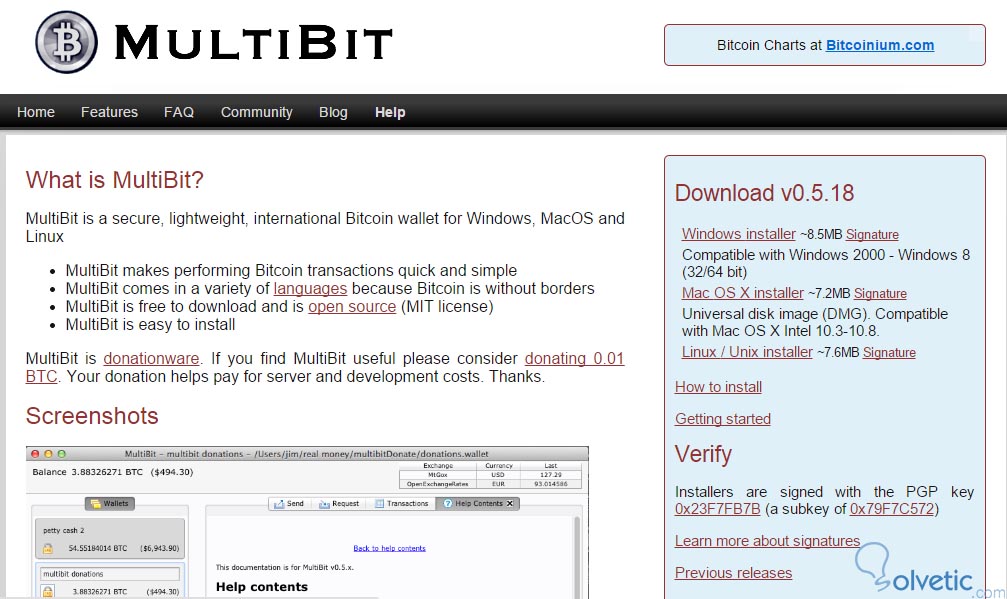Click the green zoom dot in MultiBit window
The height and width of the screenshot is (599, 1007).
coord(62,454)
